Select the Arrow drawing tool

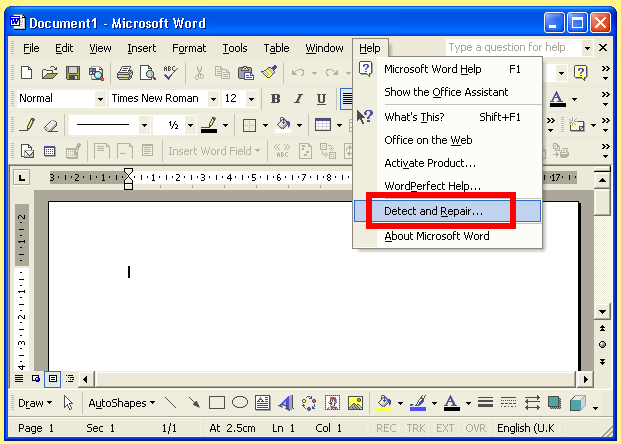tap(194, 403)
